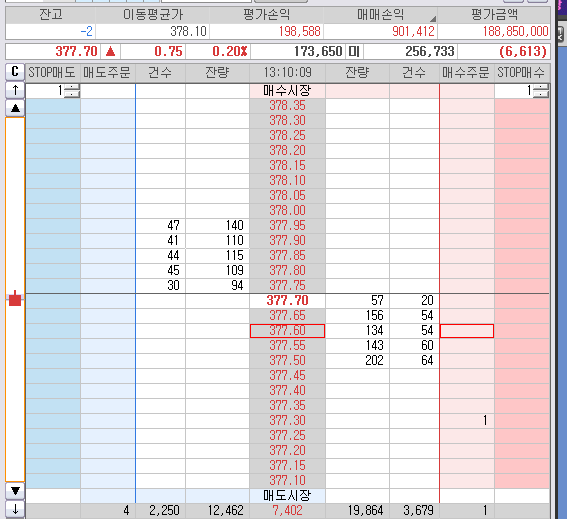Click the best ask price 377.75
Viewport: 567px width, 519px height.
[287, 286]
